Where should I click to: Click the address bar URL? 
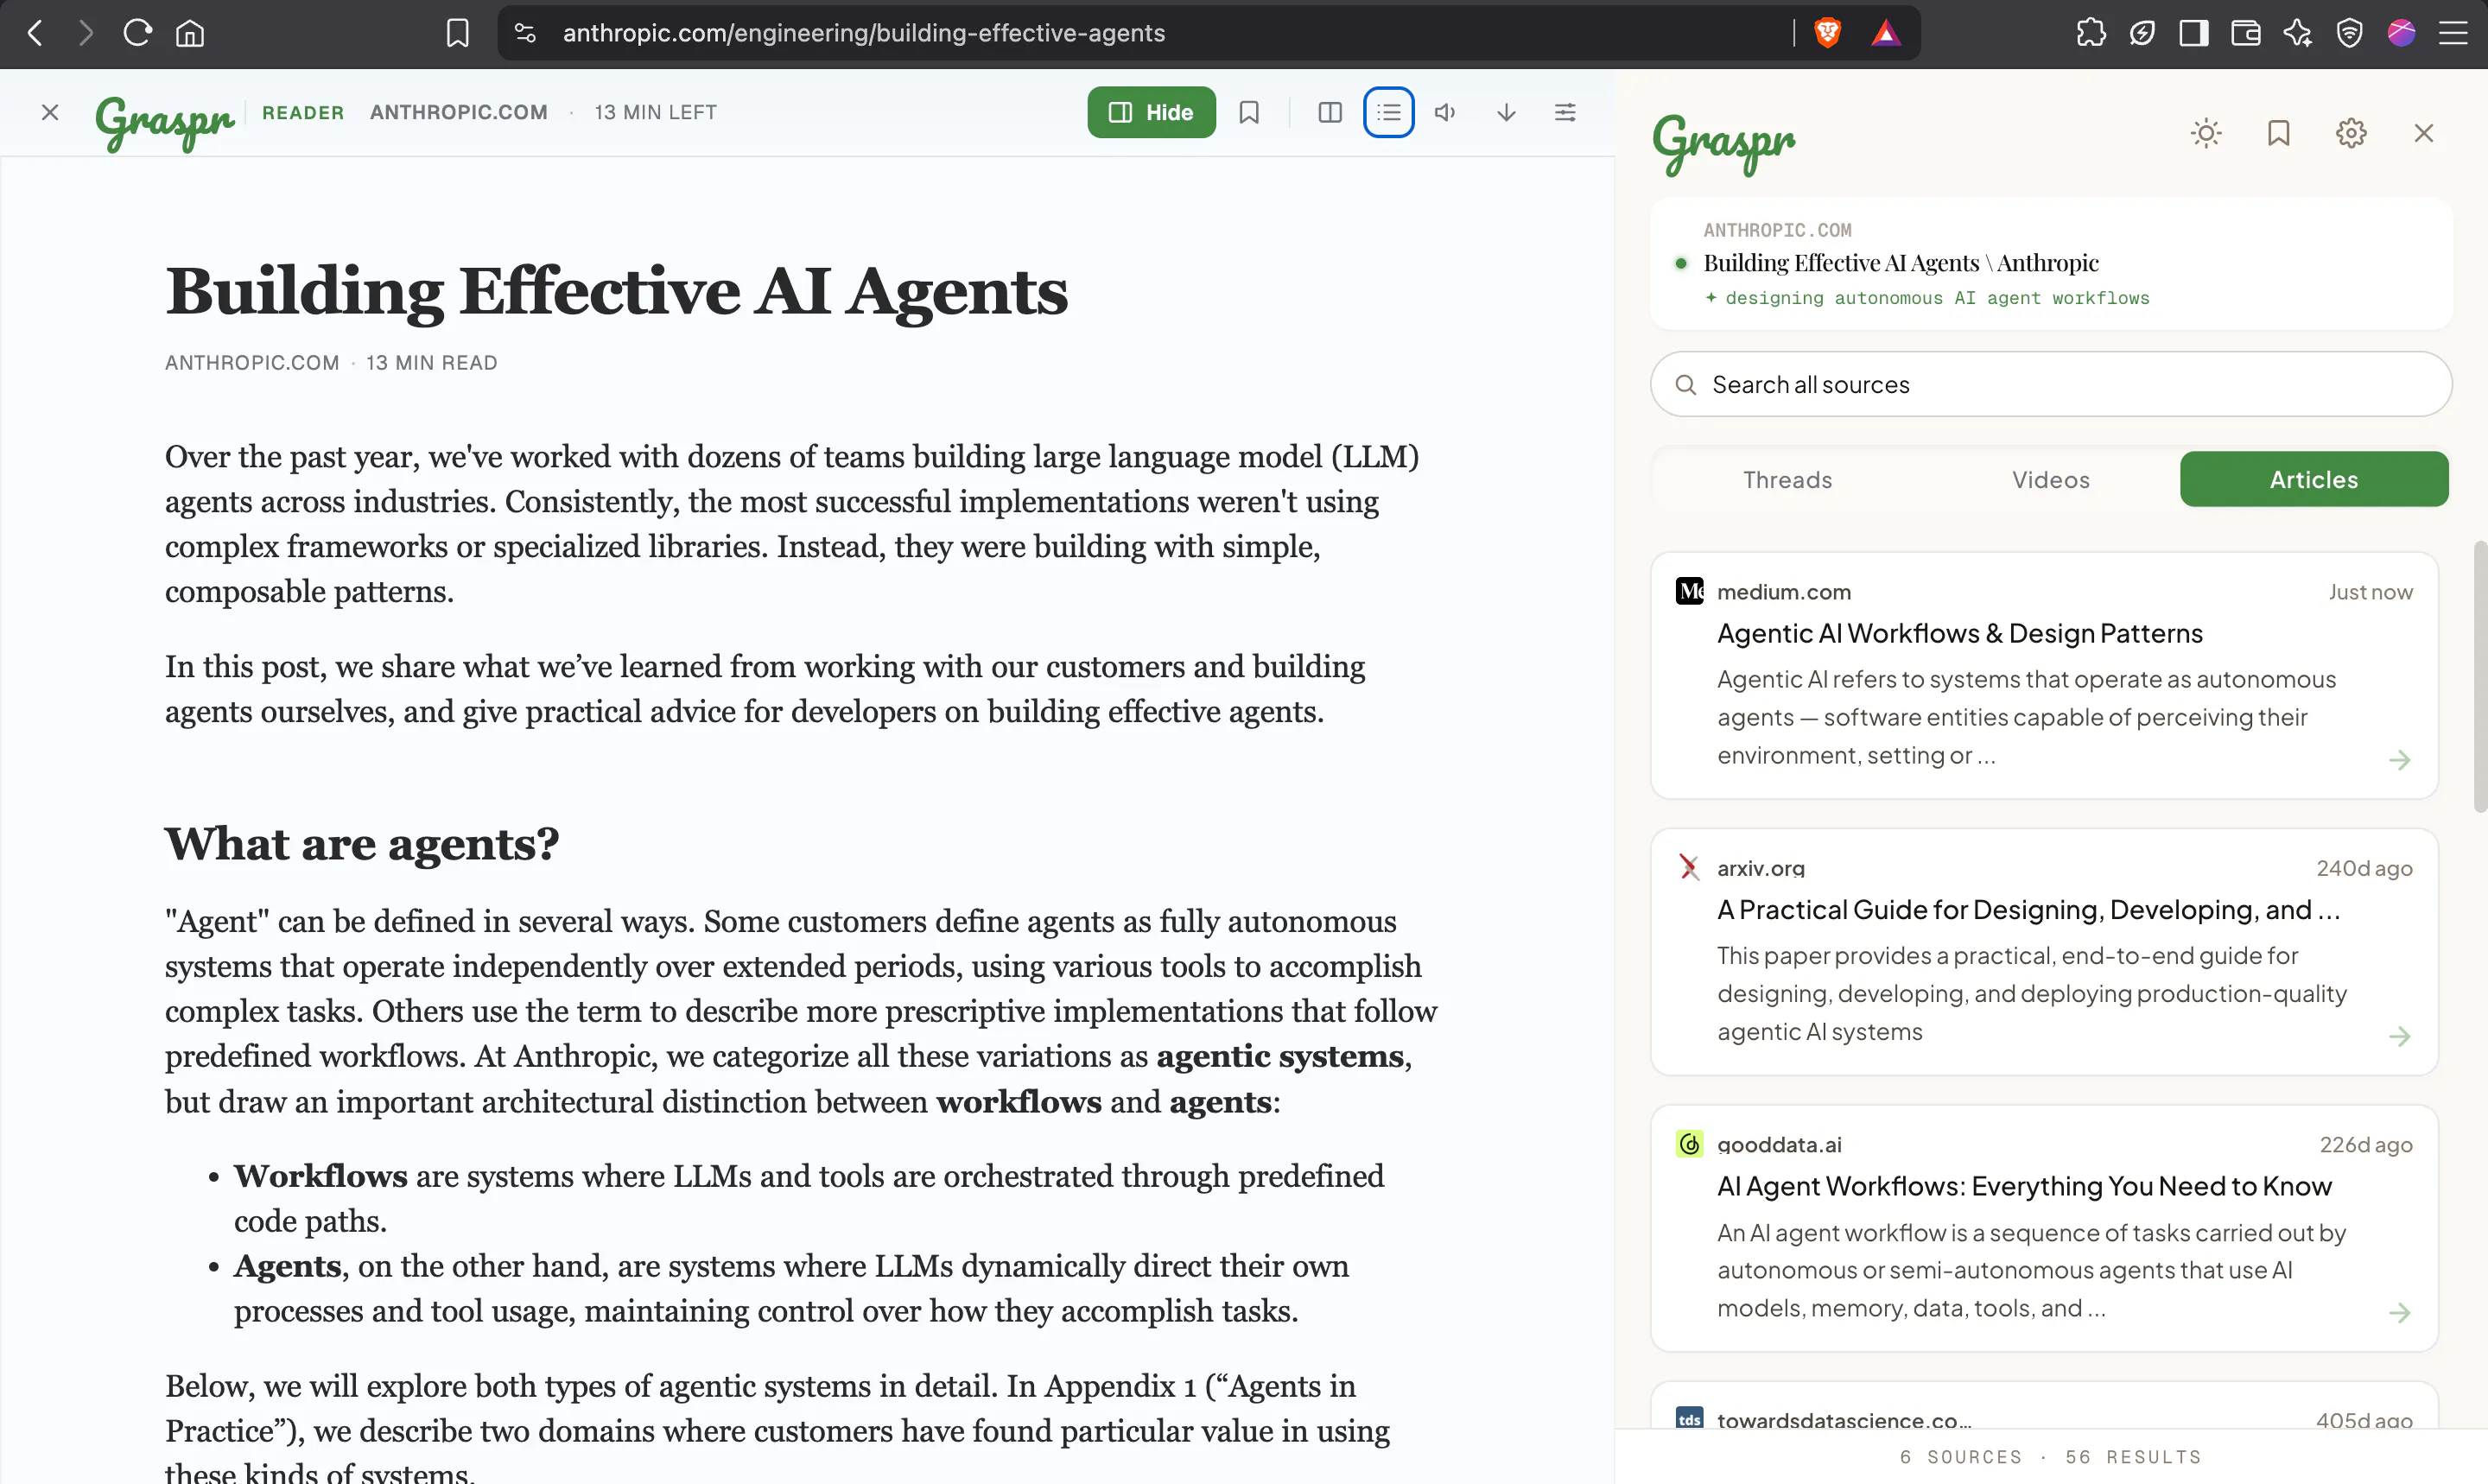pos(864,33)
